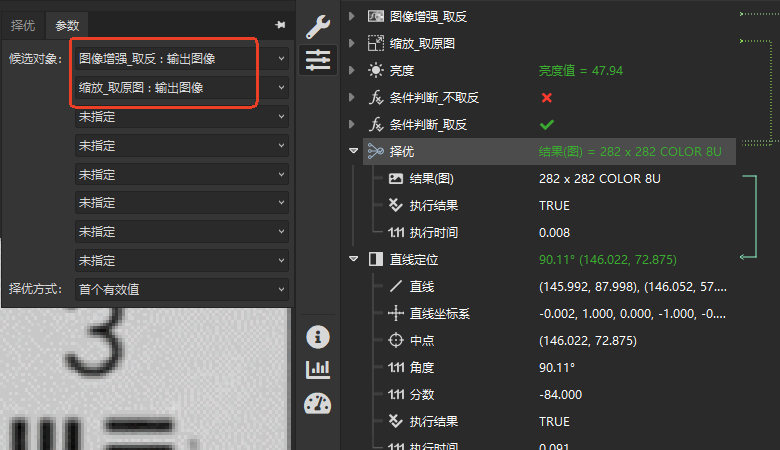
Task: Click the 候选对象 label
Action: [x=35, y=59]
